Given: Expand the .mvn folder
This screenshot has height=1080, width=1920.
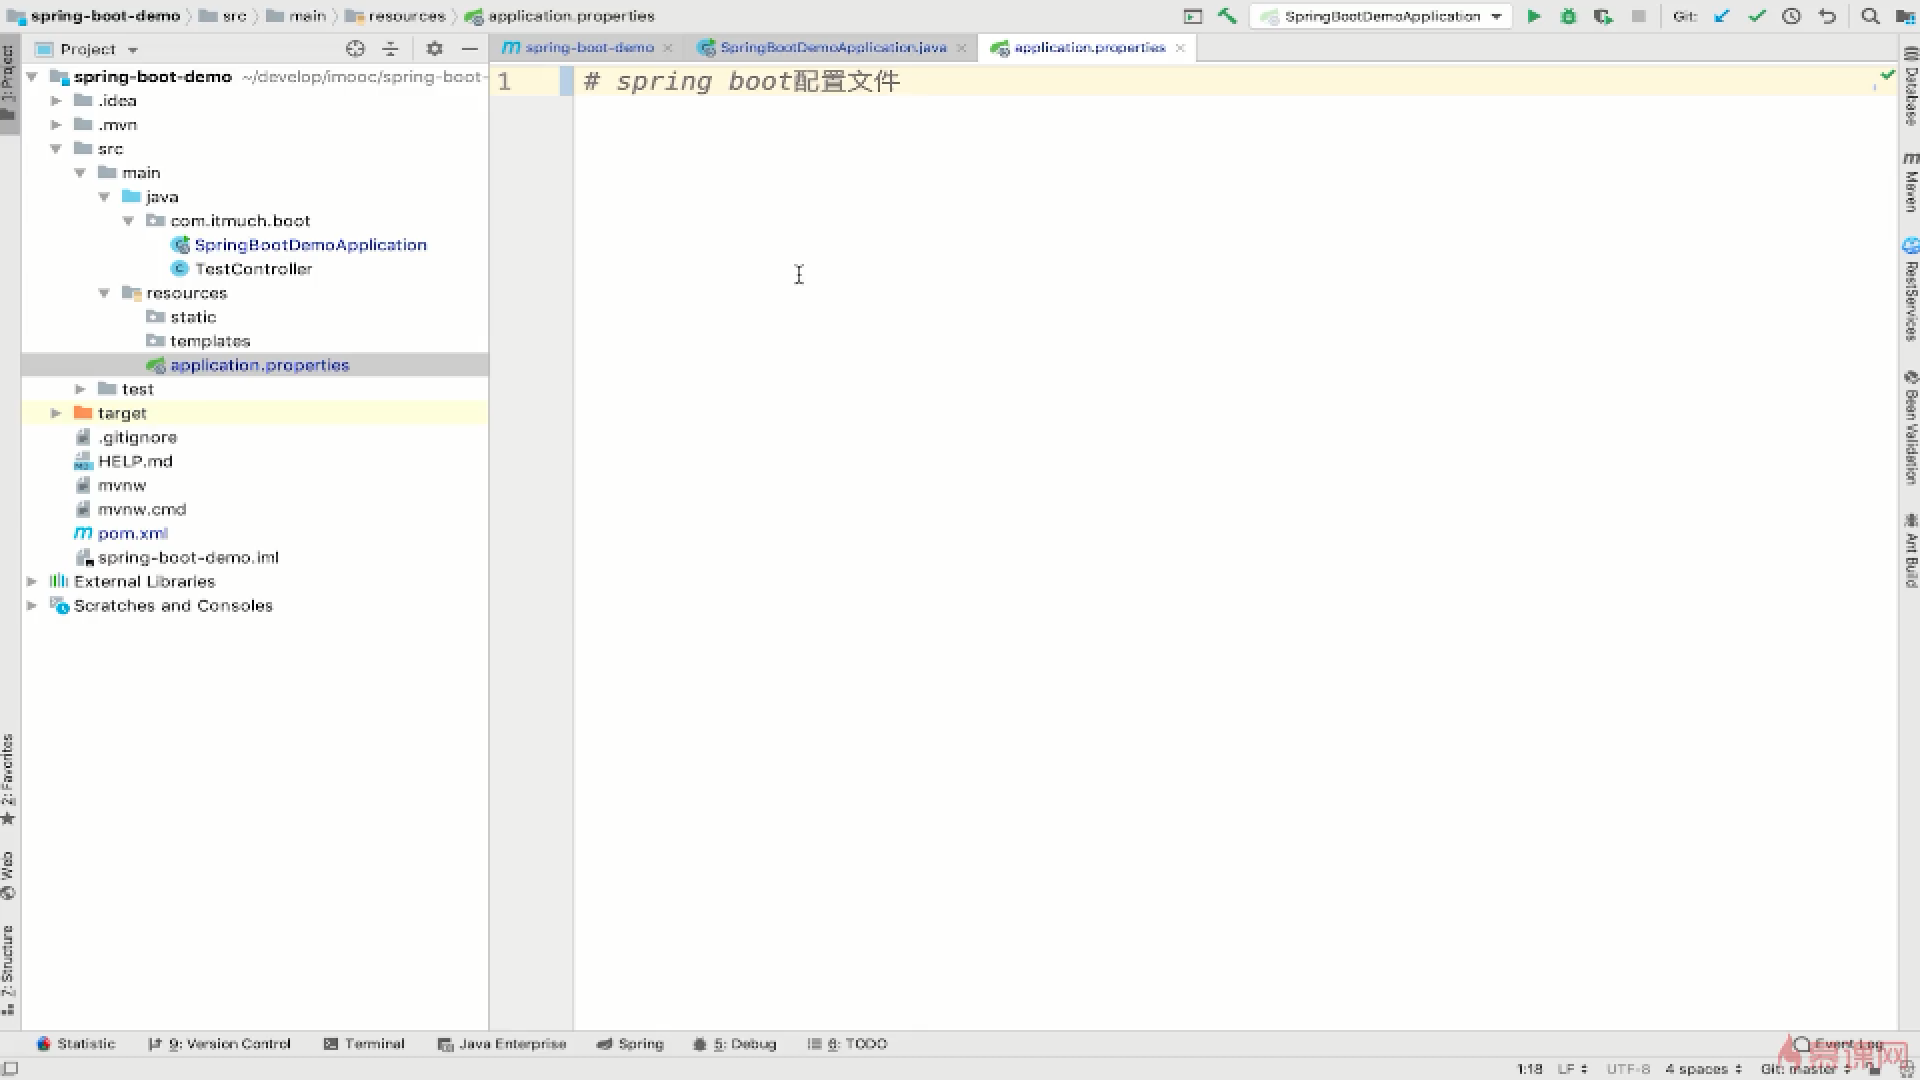Looking at the screenshot, I should [56, 125].
